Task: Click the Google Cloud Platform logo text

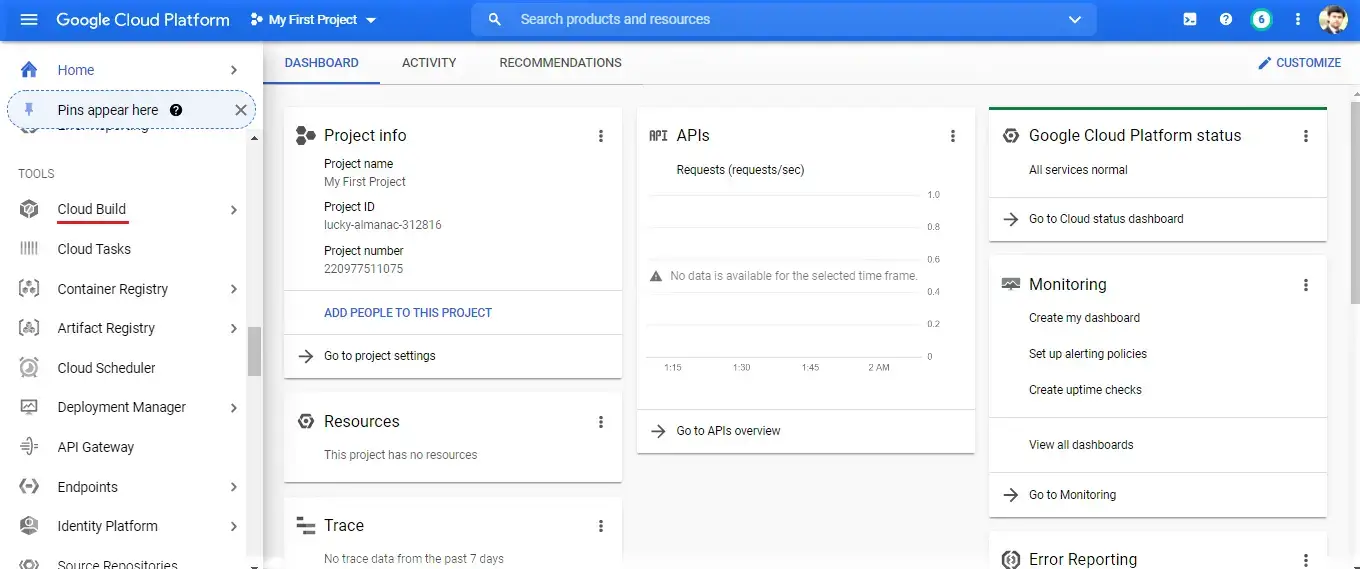Action: (x=143, y=20)
